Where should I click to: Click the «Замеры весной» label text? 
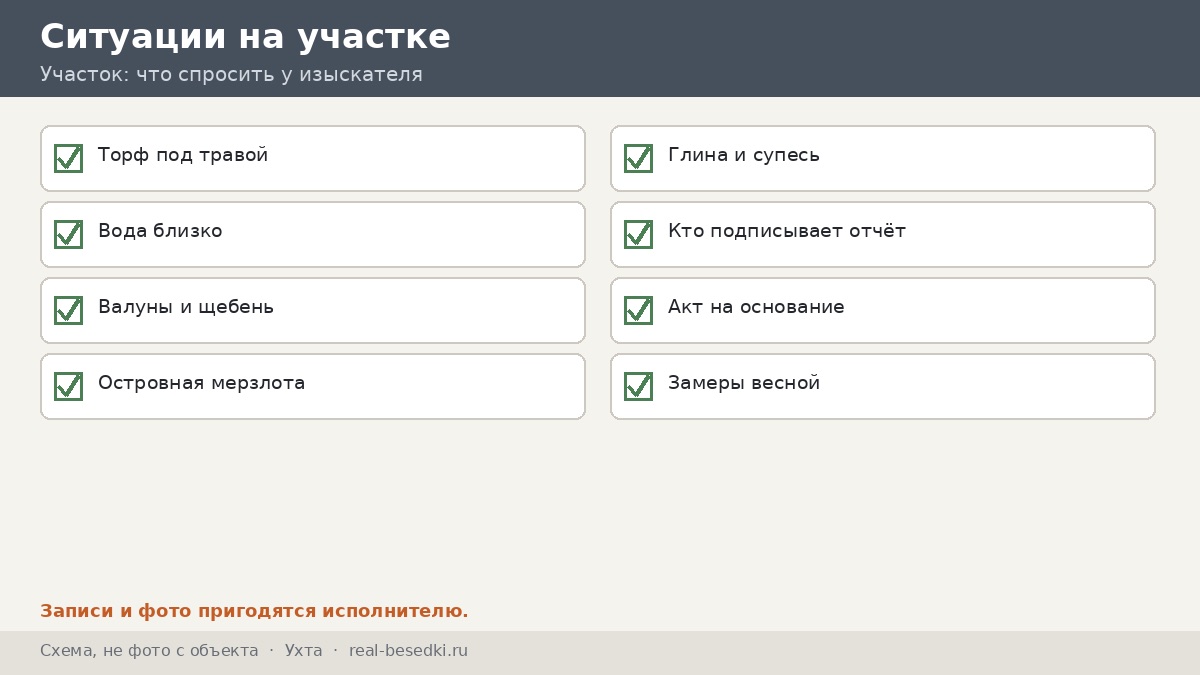tap(744, 384)
